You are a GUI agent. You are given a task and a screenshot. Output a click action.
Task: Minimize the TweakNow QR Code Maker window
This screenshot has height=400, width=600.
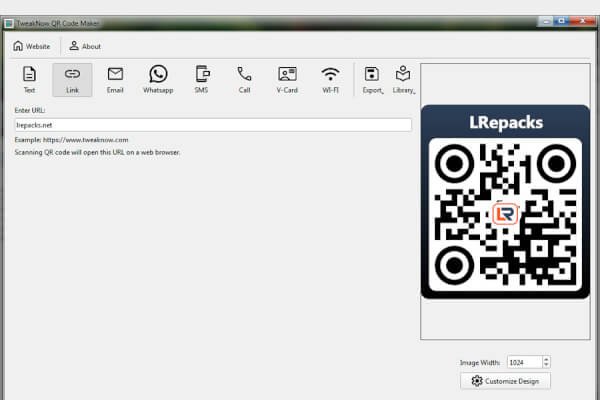click(x=546, y=21)
